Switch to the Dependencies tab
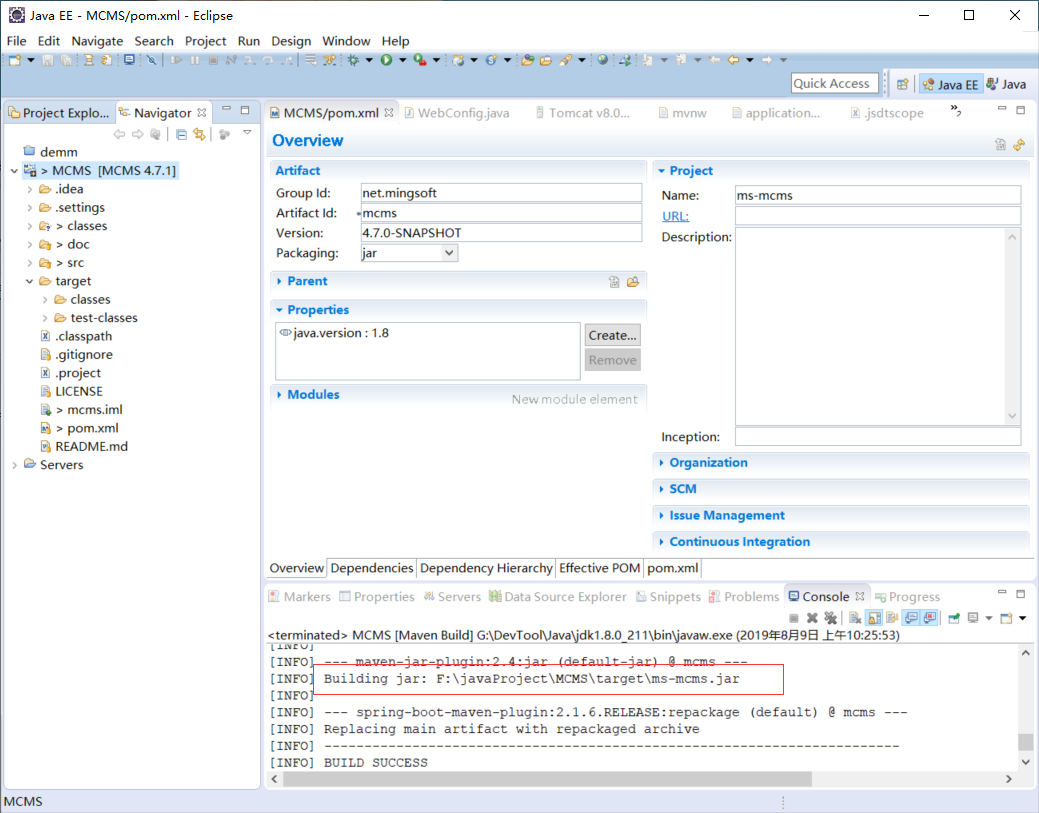1039x813 pixels. point(372,568)
